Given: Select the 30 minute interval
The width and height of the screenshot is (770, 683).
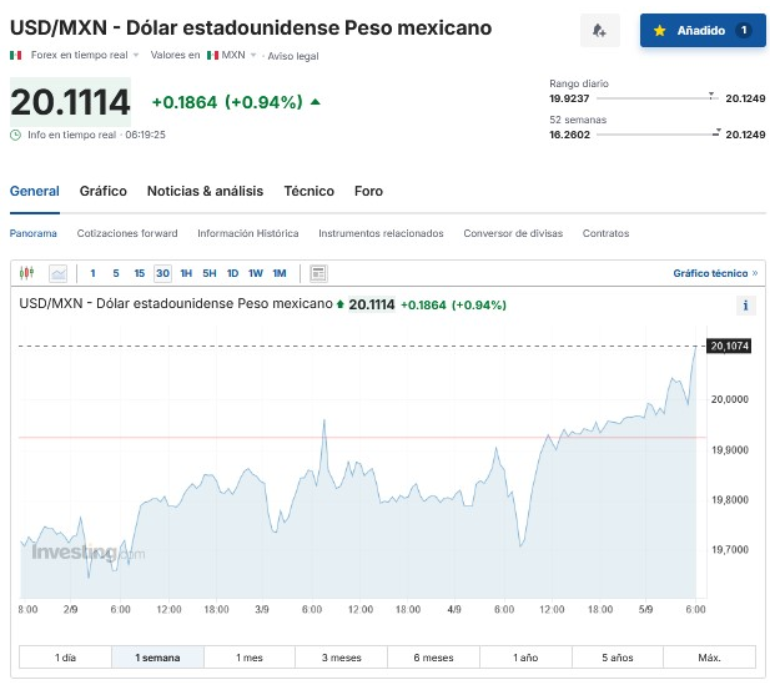Looking at the screenshot, I should click(162, 273).
